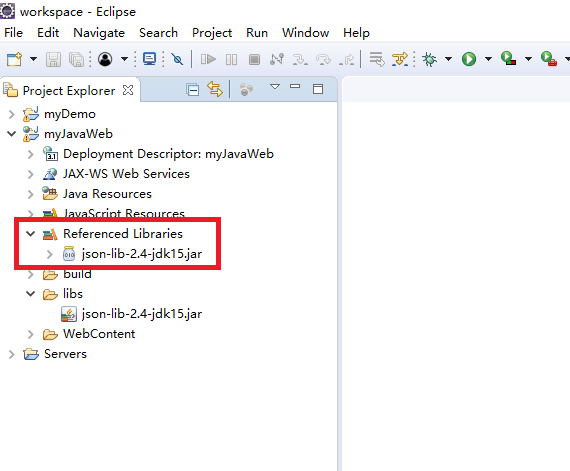Select JavaScript Resources
Screen dimensions: 570x471
pyautogui.click(x=124, y=213)
